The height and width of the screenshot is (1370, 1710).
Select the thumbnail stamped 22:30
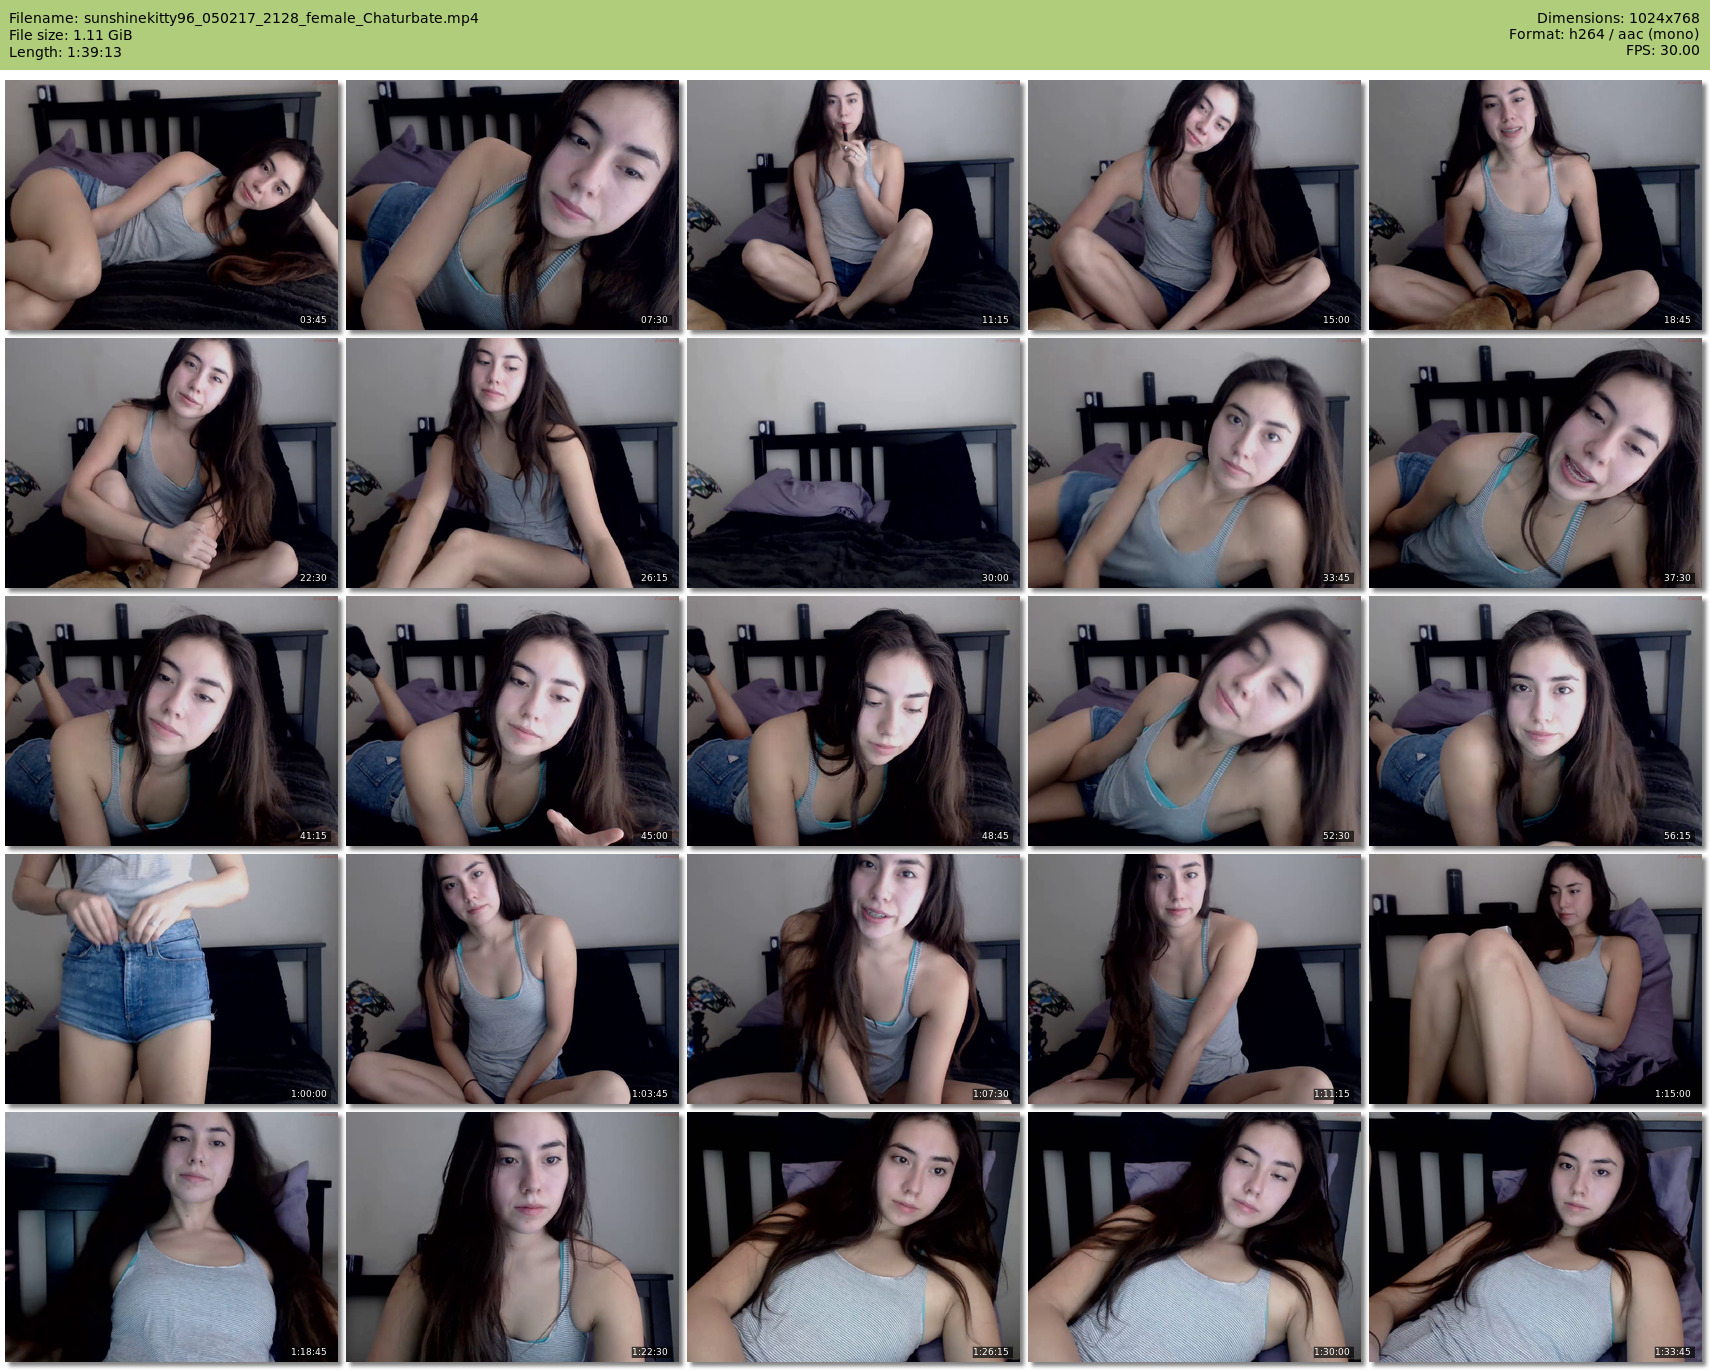click(172, 463)
